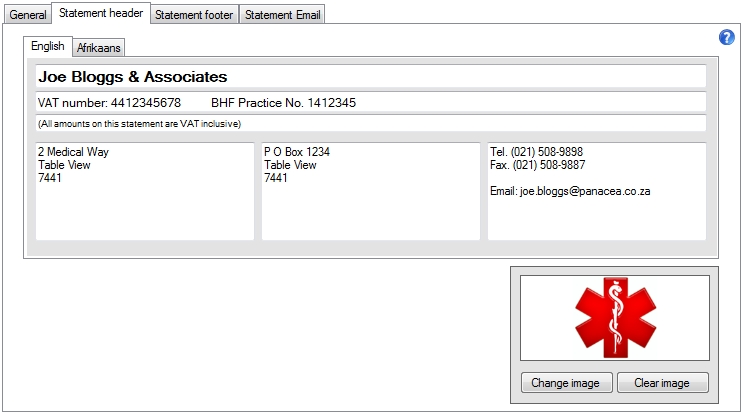Click the Joe Bloggs & Associates name field
The width and height of the screenshot is (743, 414).
tap(132, 77)
